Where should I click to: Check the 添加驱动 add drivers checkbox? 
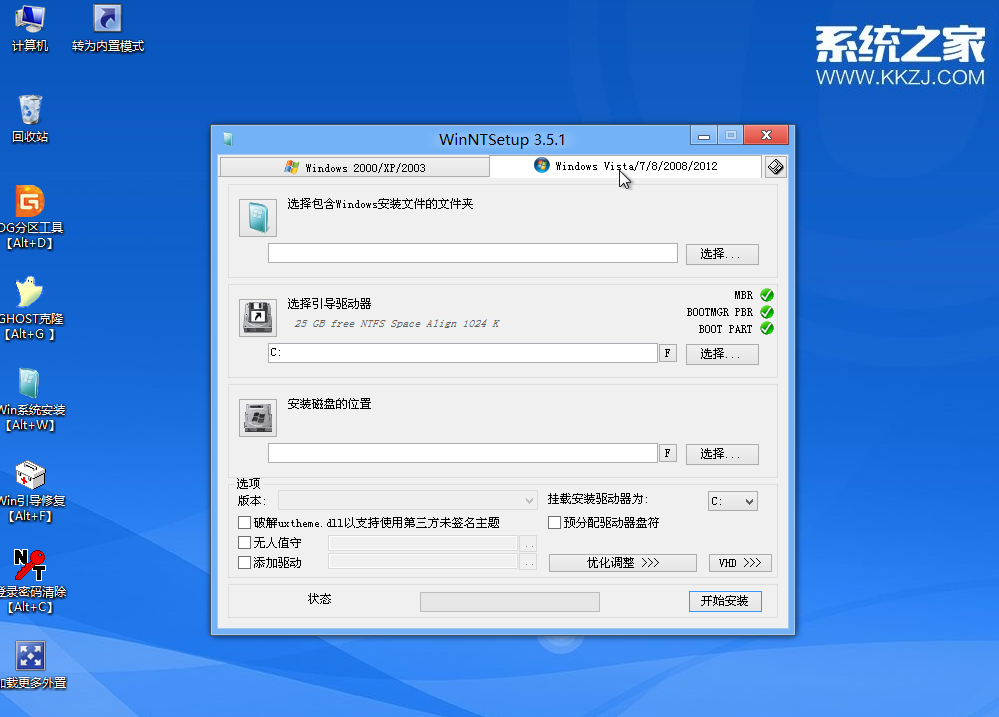pyautogui.click(x=245, y=563)
